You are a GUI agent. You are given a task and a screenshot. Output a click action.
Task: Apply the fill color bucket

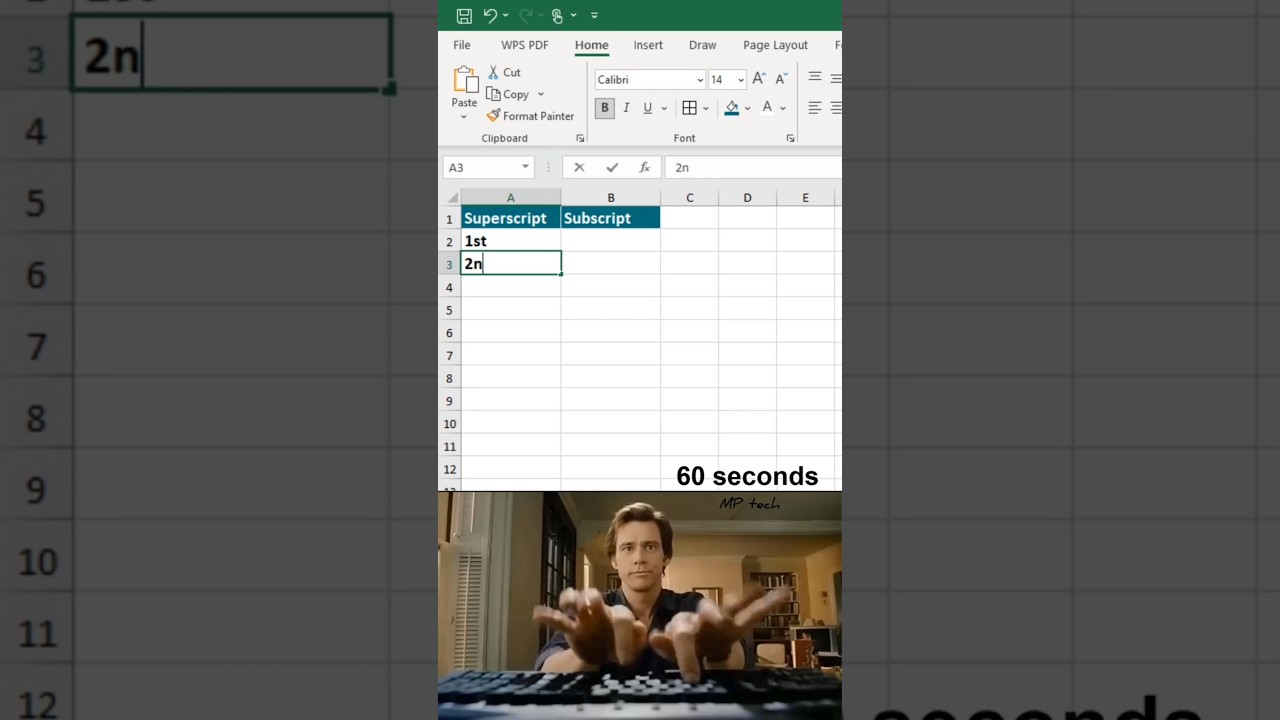click(x=732, y=108)
